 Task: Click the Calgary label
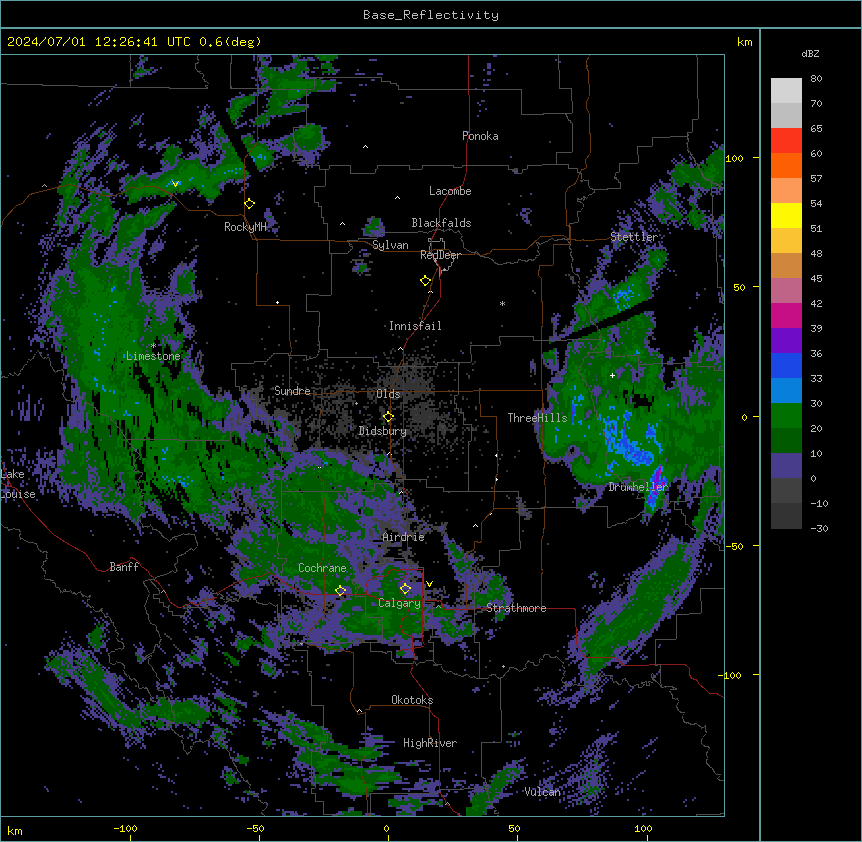pyautogui.click(x=399, y=603)
